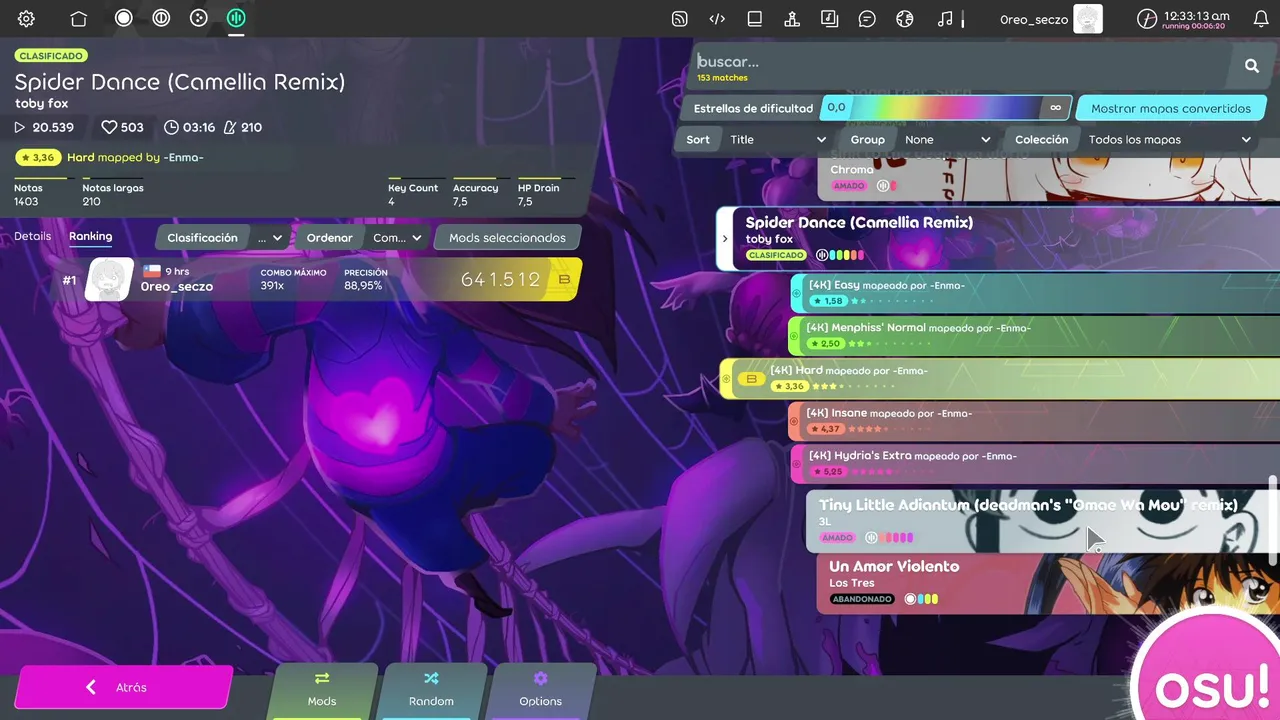Viewport: 1280px width, 720px height.
Task: Click the BPM metronome icon
Action: pos(229,127)
